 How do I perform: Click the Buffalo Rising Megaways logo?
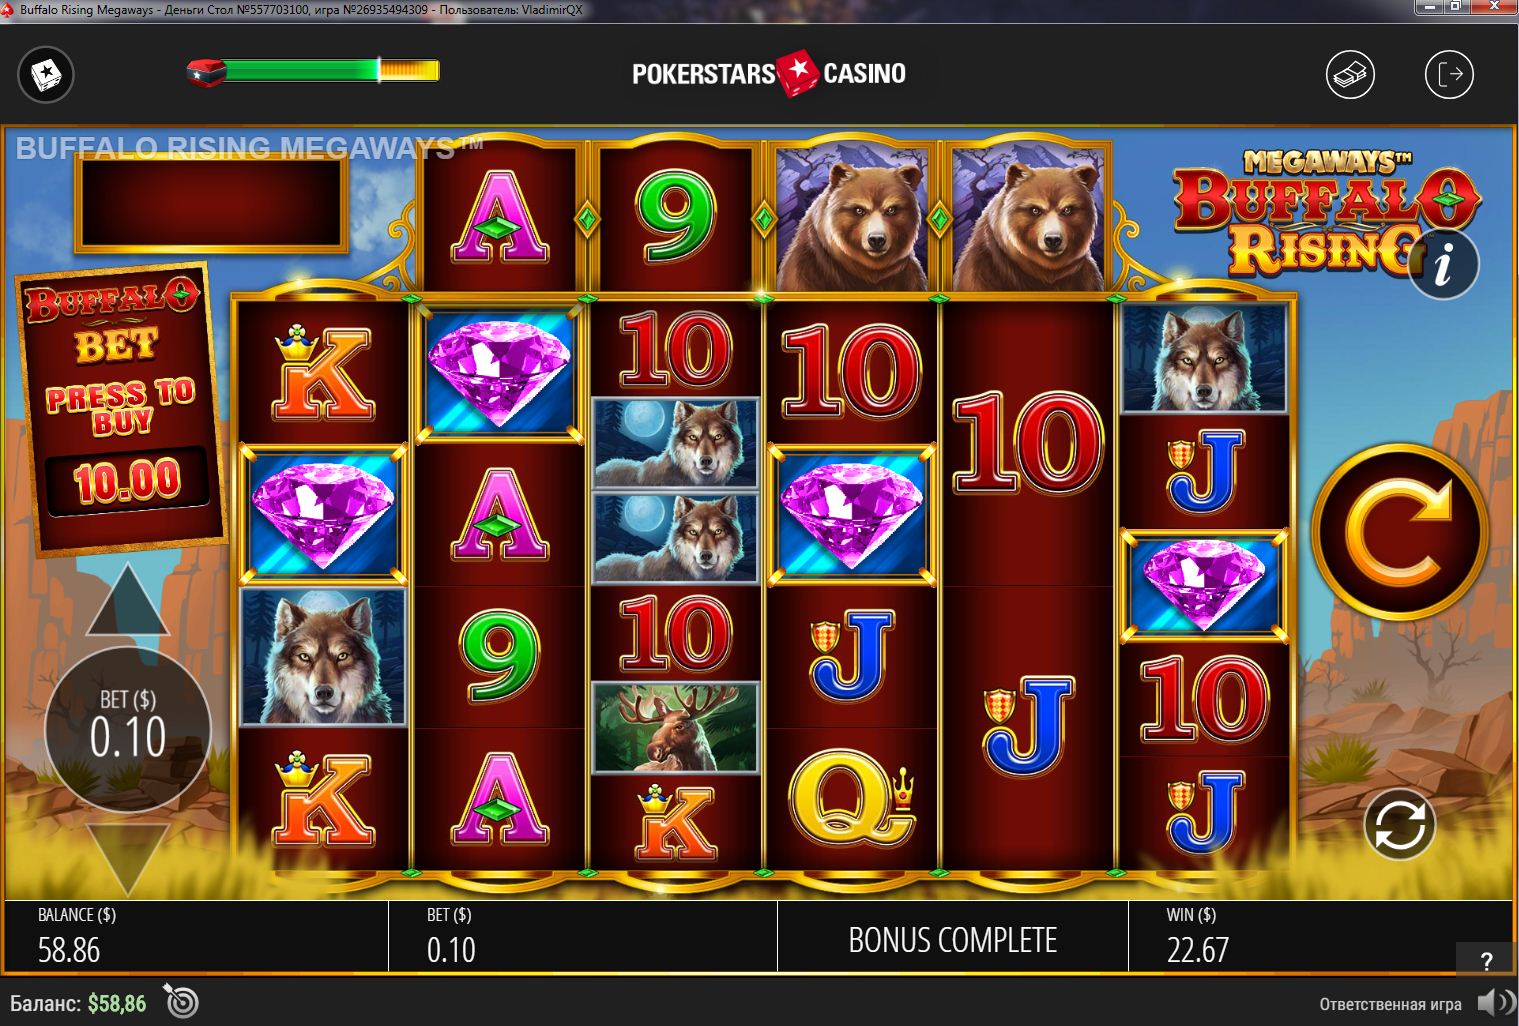(1324, 211)
